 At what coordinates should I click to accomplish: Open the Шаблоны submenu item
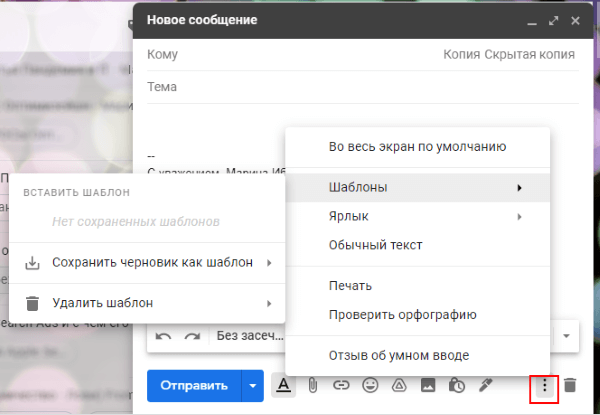tap(417, 187)
